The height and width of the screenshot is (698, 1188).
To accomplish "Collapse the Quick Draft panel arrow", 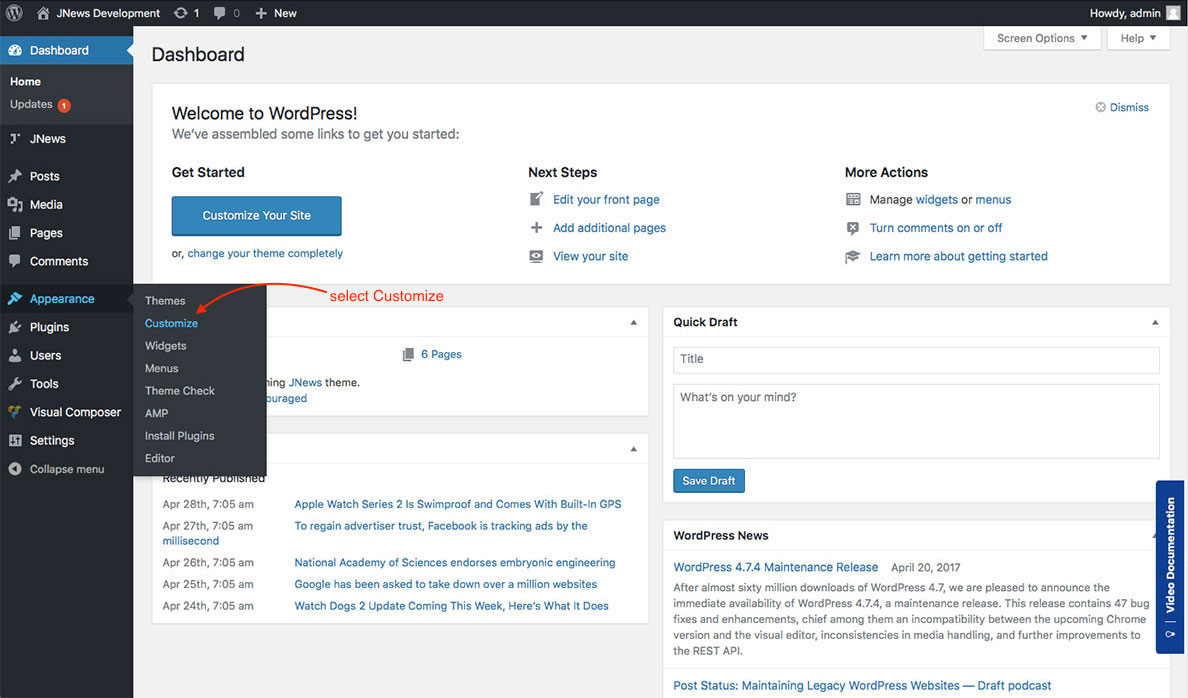I will (x=1155, y=323).
